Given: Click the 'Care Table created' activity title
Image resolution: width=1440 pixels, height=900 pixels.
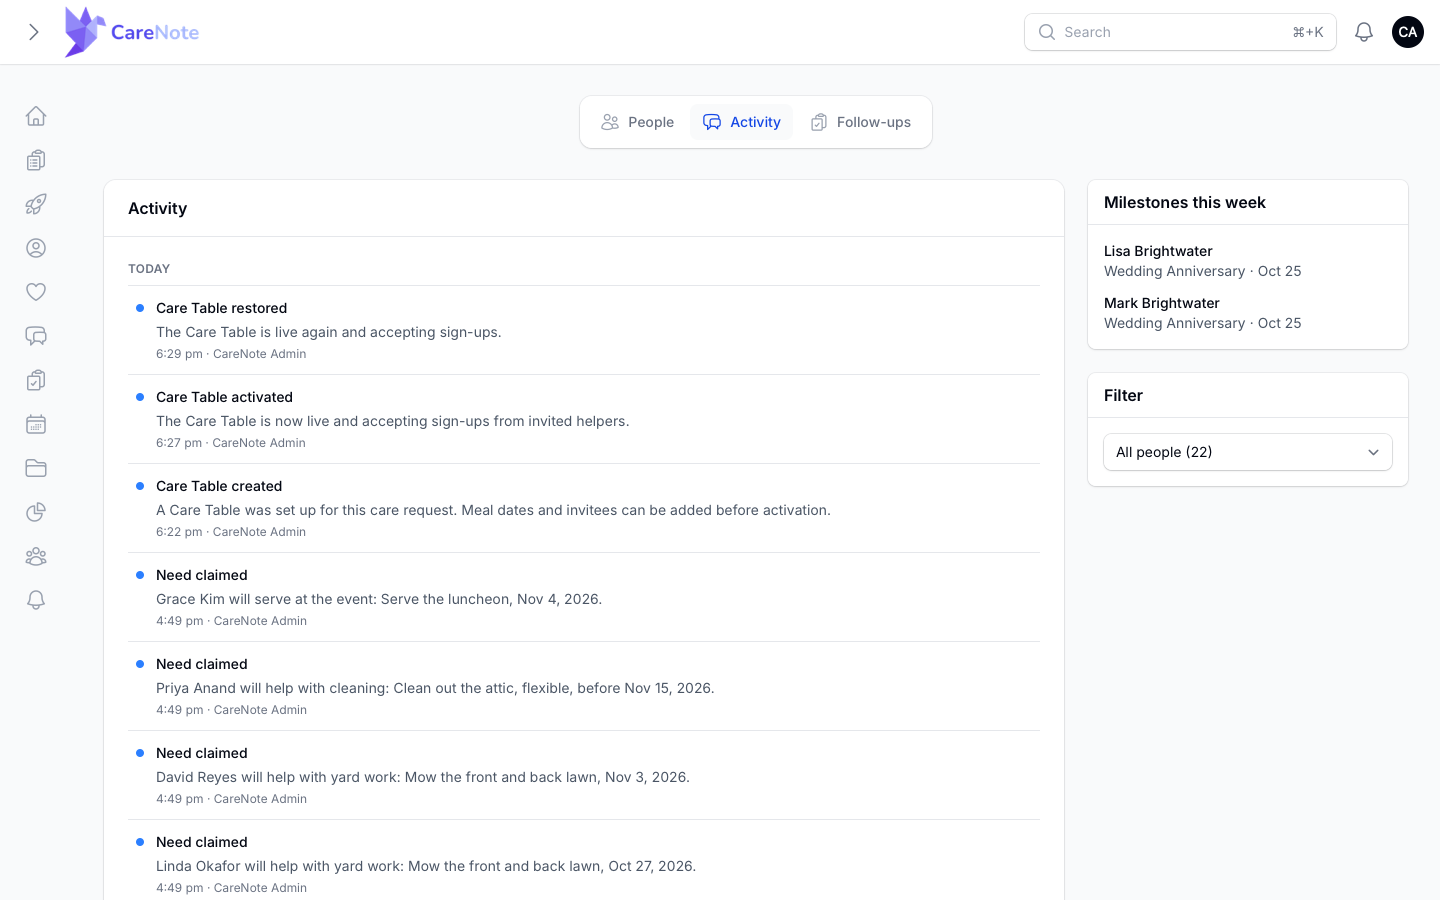Looking at the screenshot, I should coord(219,486).
